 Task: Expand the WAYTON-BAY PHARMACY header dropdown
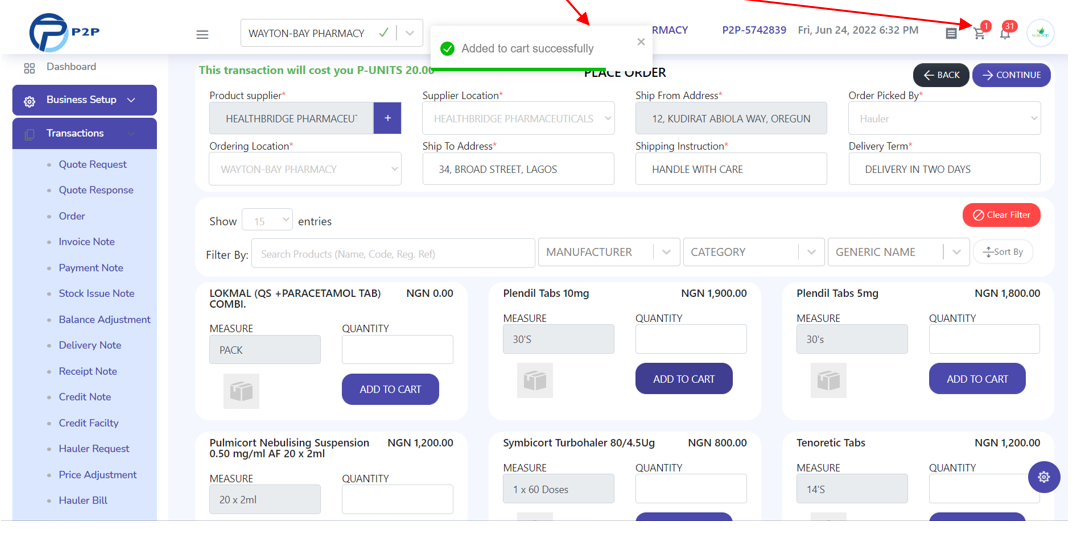410,33
